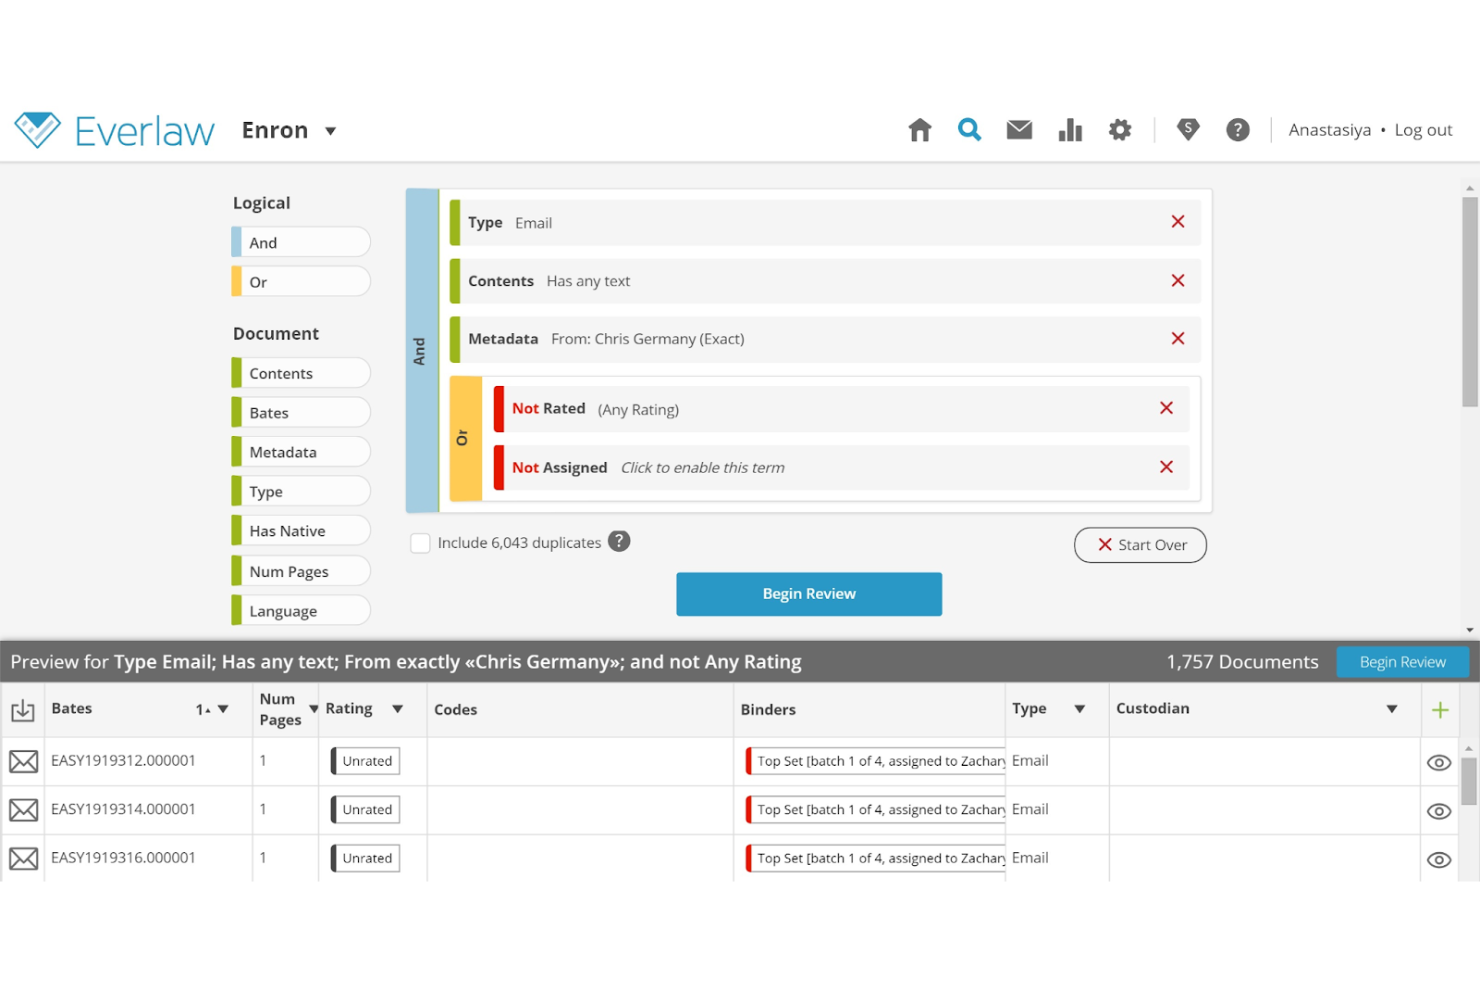Image resolution: width=1480 pixels, height=987 pixels.
Task: Open the Project settings gear icon
Action: (x=1120, y=130)
